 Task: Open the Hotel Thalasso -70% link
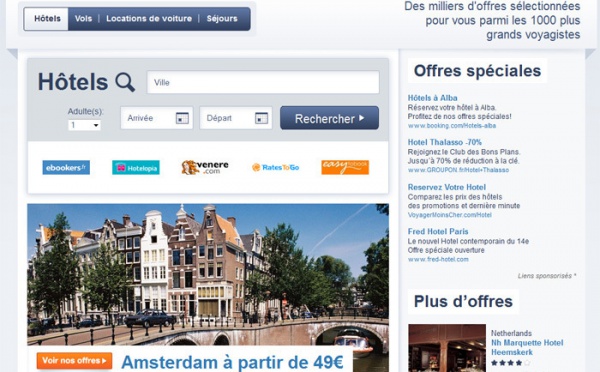coord(445,142)
